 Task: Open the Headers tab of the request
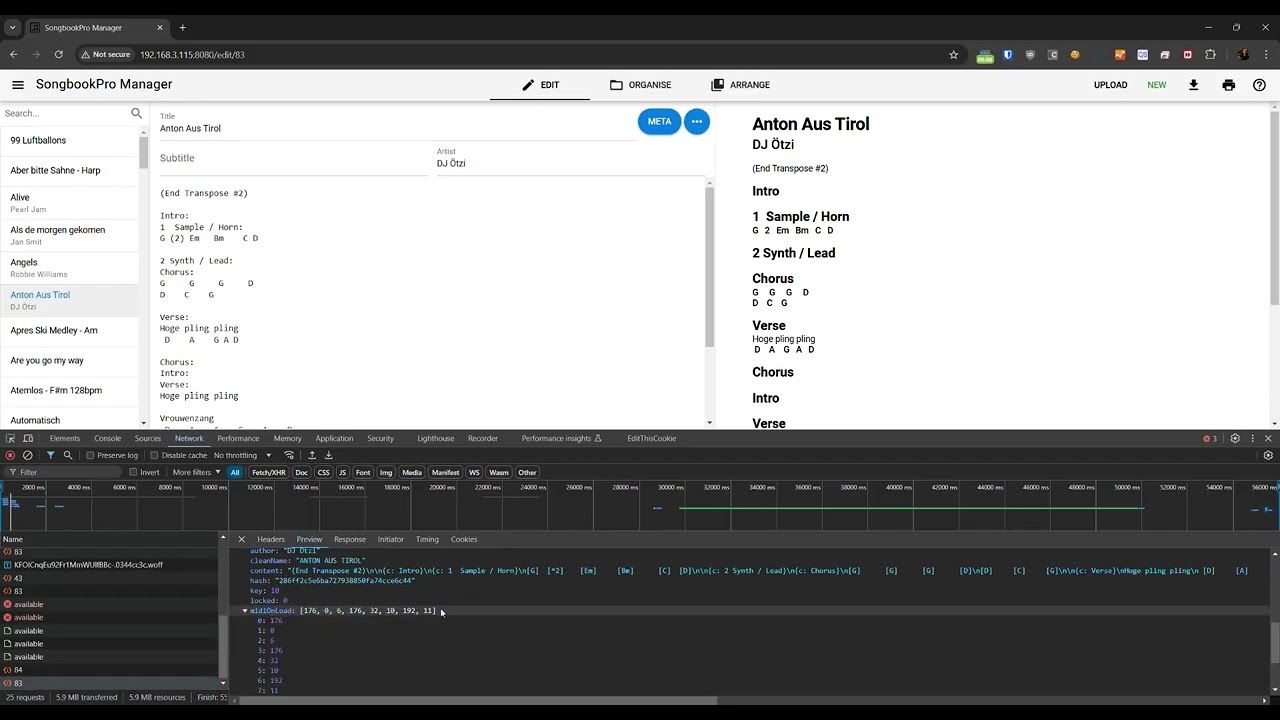pyautogui.click(x=271, y=539)
